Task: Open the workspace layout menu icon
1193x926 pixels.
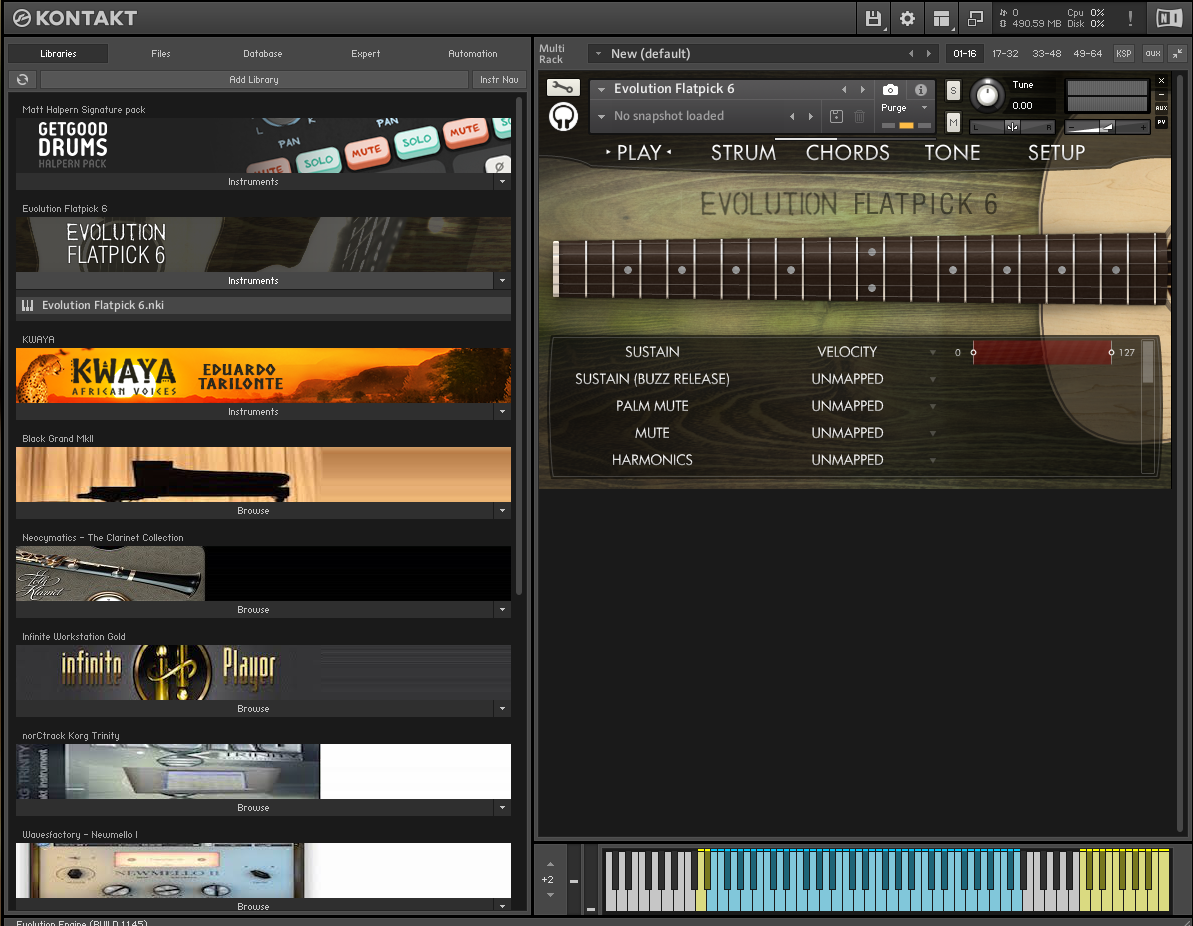Action: coord(941,18)
